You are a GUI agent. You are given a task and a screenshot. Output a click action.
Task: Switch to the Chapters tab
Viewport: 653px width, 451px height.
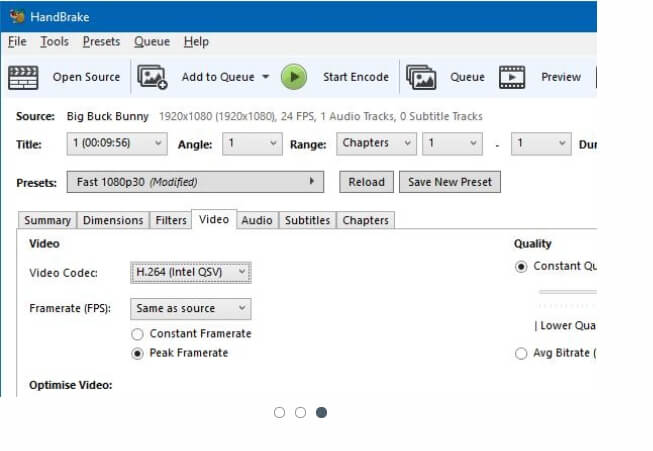(365, 220)
